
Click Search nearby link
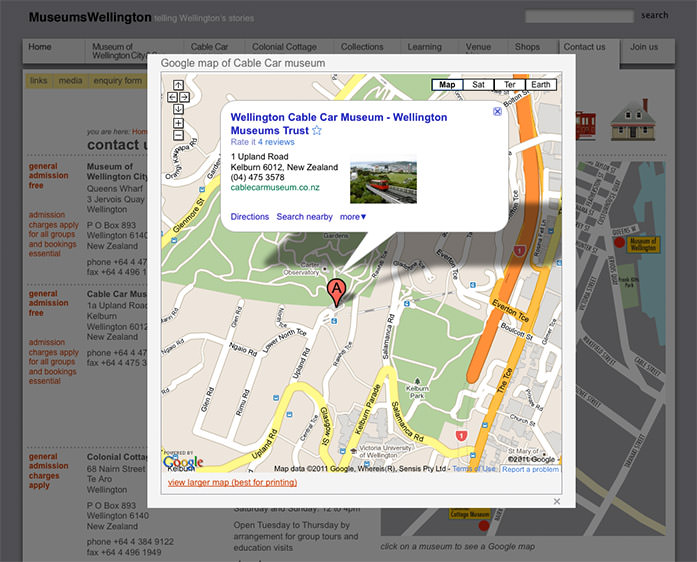pyautogui.click(x=304, y=217)
